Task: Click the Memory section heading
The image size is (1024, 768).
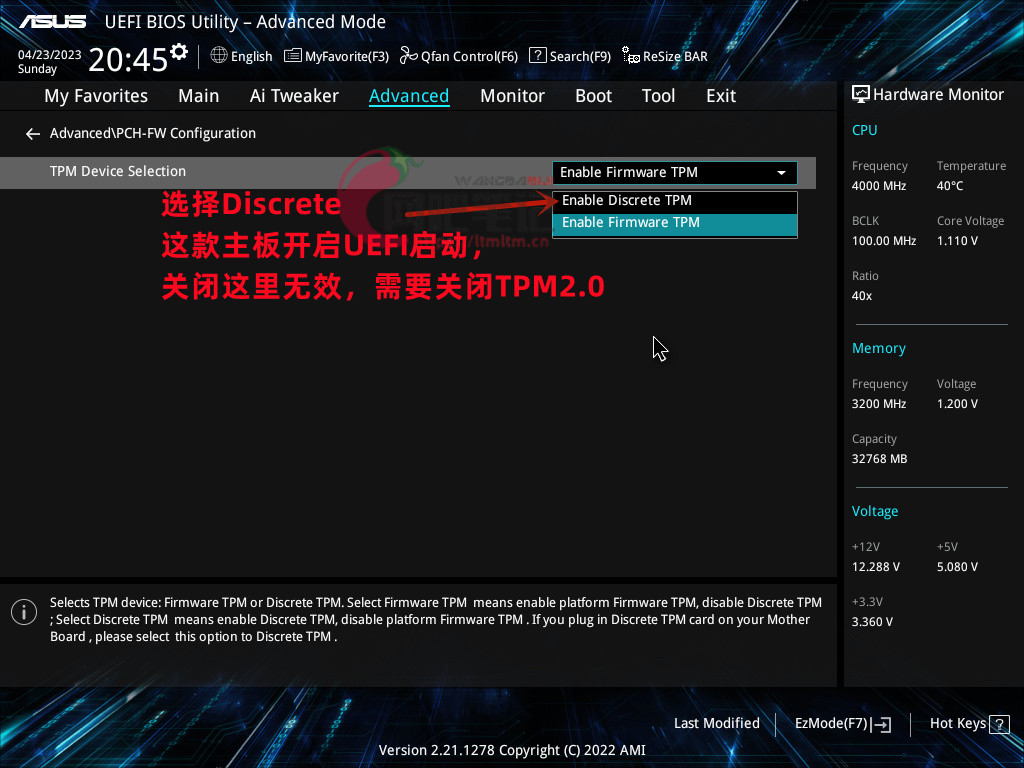Action: tap(878, 349)
